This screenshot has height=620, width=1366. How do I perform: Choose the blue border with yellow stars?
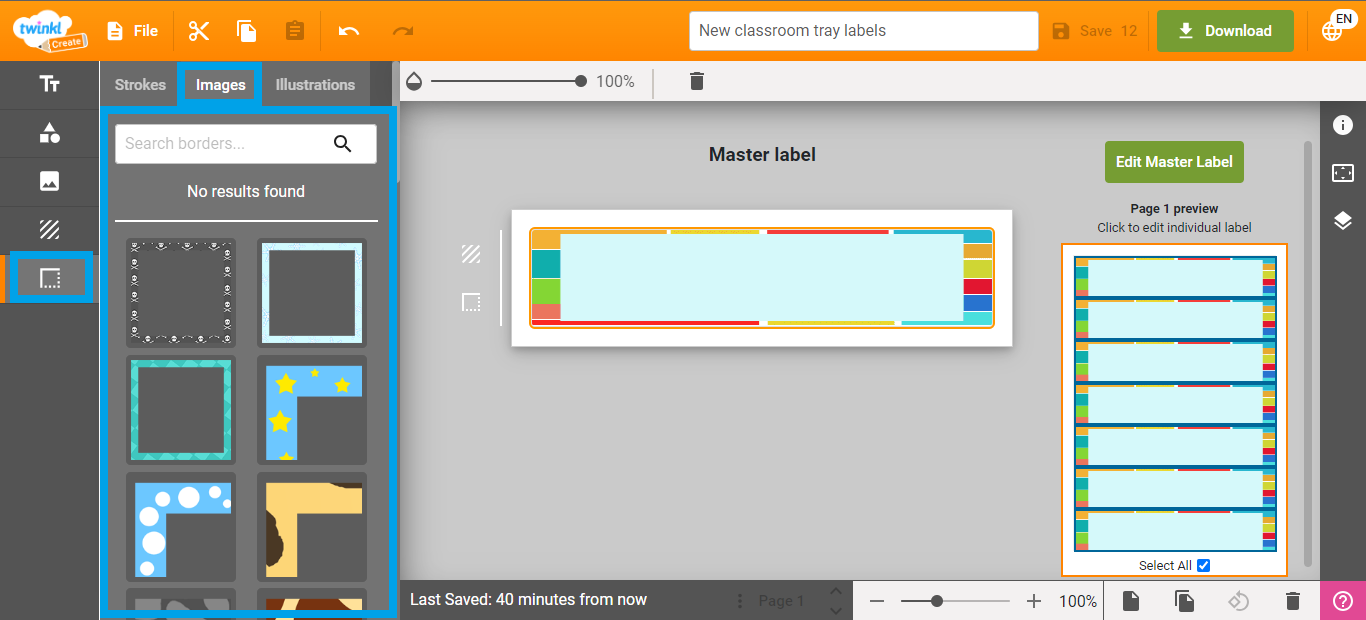[x=312, y=410]
